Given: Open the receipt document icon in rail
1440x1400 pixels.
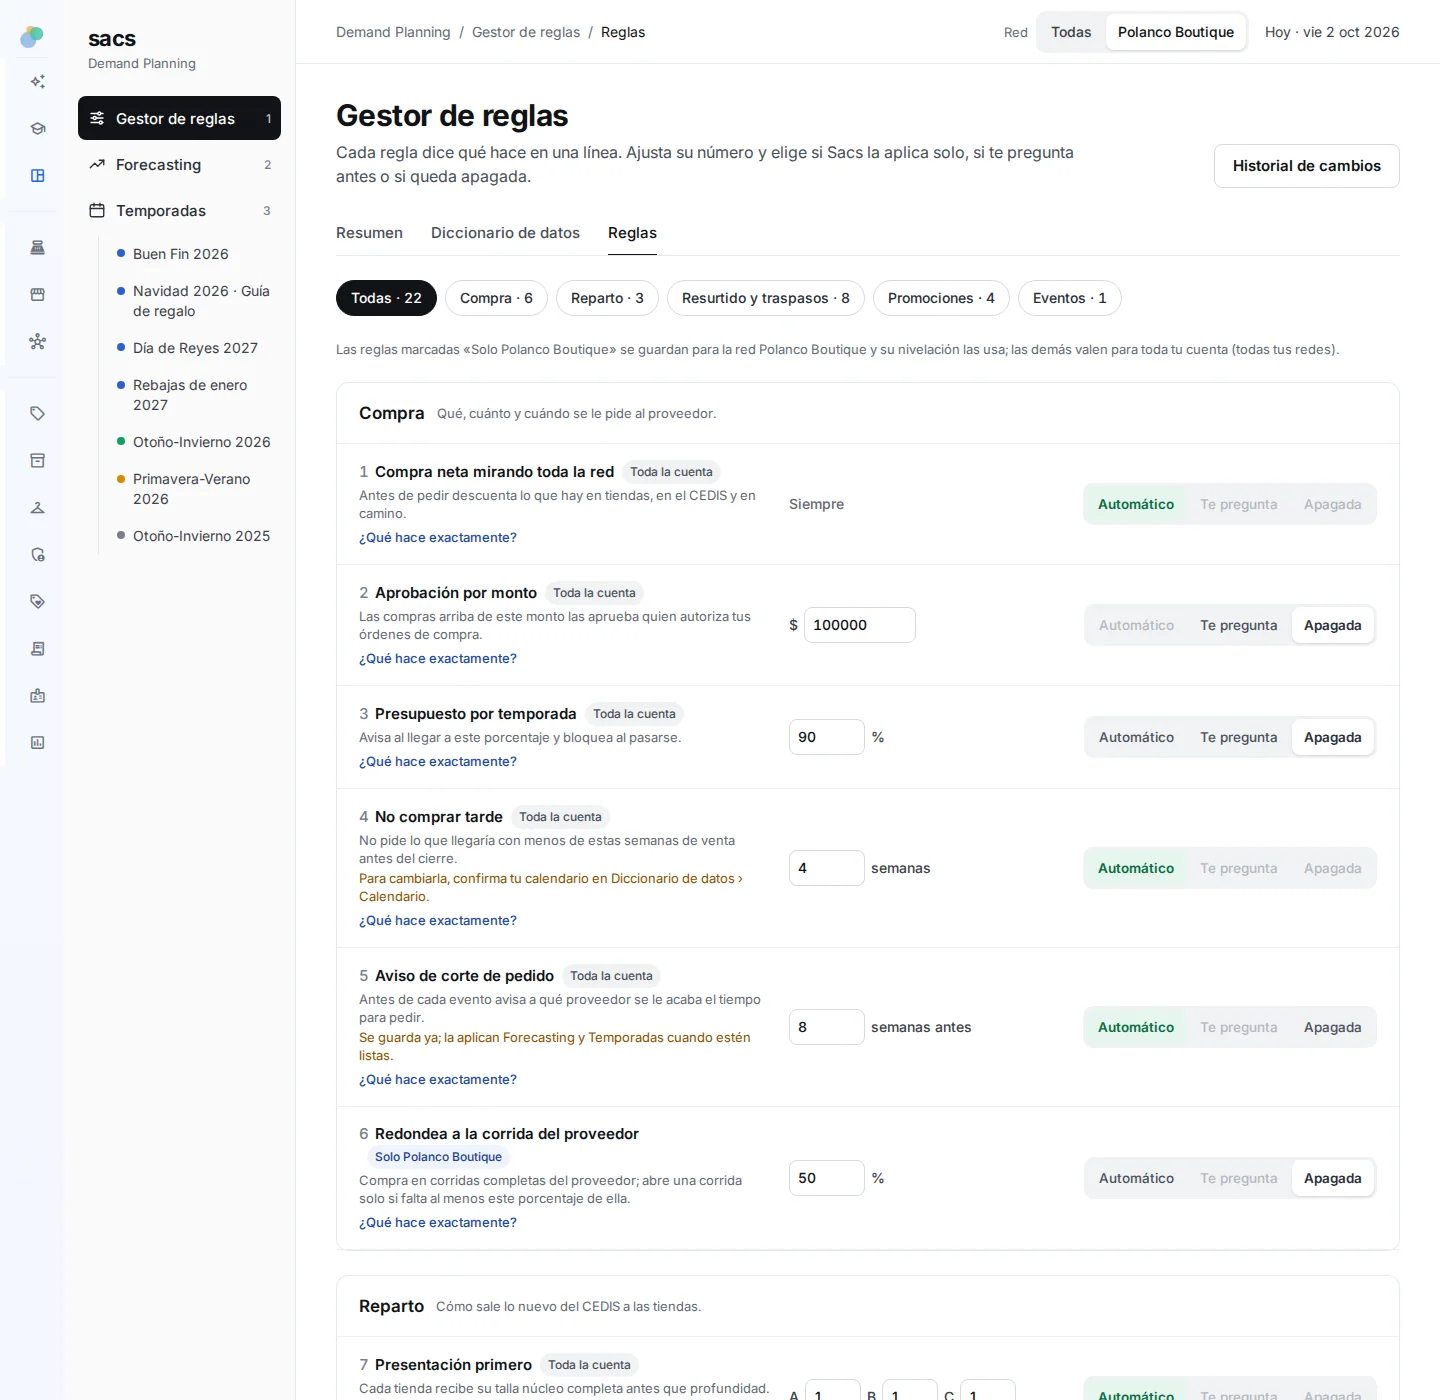Looking at the screenshot, I should pyautogui.click(x=38, y=649).
